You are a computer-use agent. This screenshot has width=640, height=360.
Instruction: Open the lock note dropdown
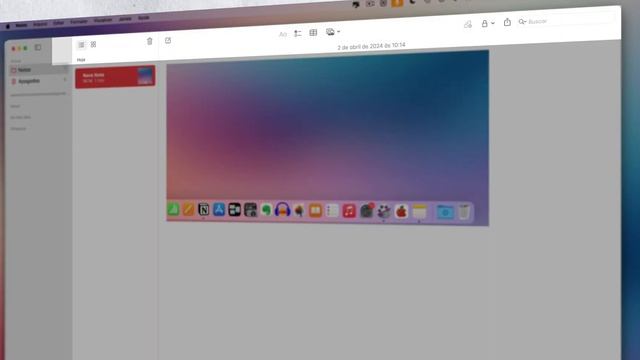point(487,24)
